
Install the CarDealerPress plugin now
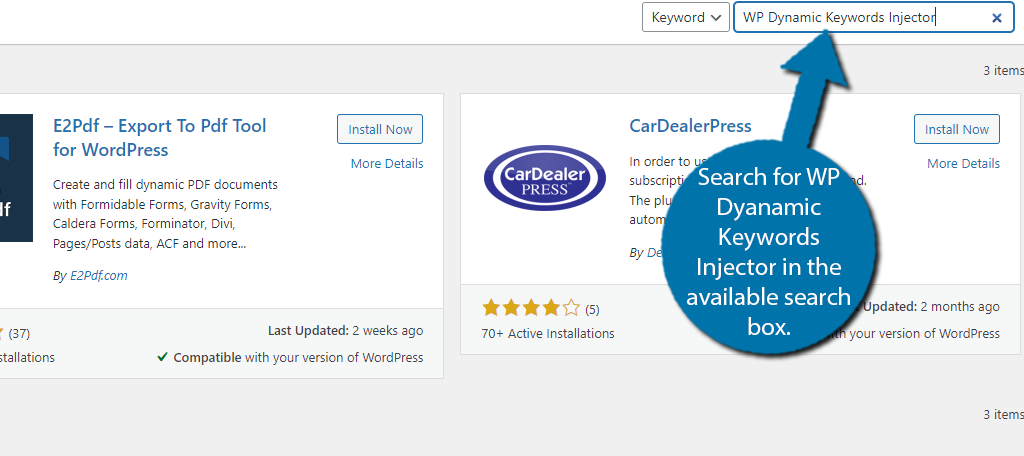[x=957, y=129]
